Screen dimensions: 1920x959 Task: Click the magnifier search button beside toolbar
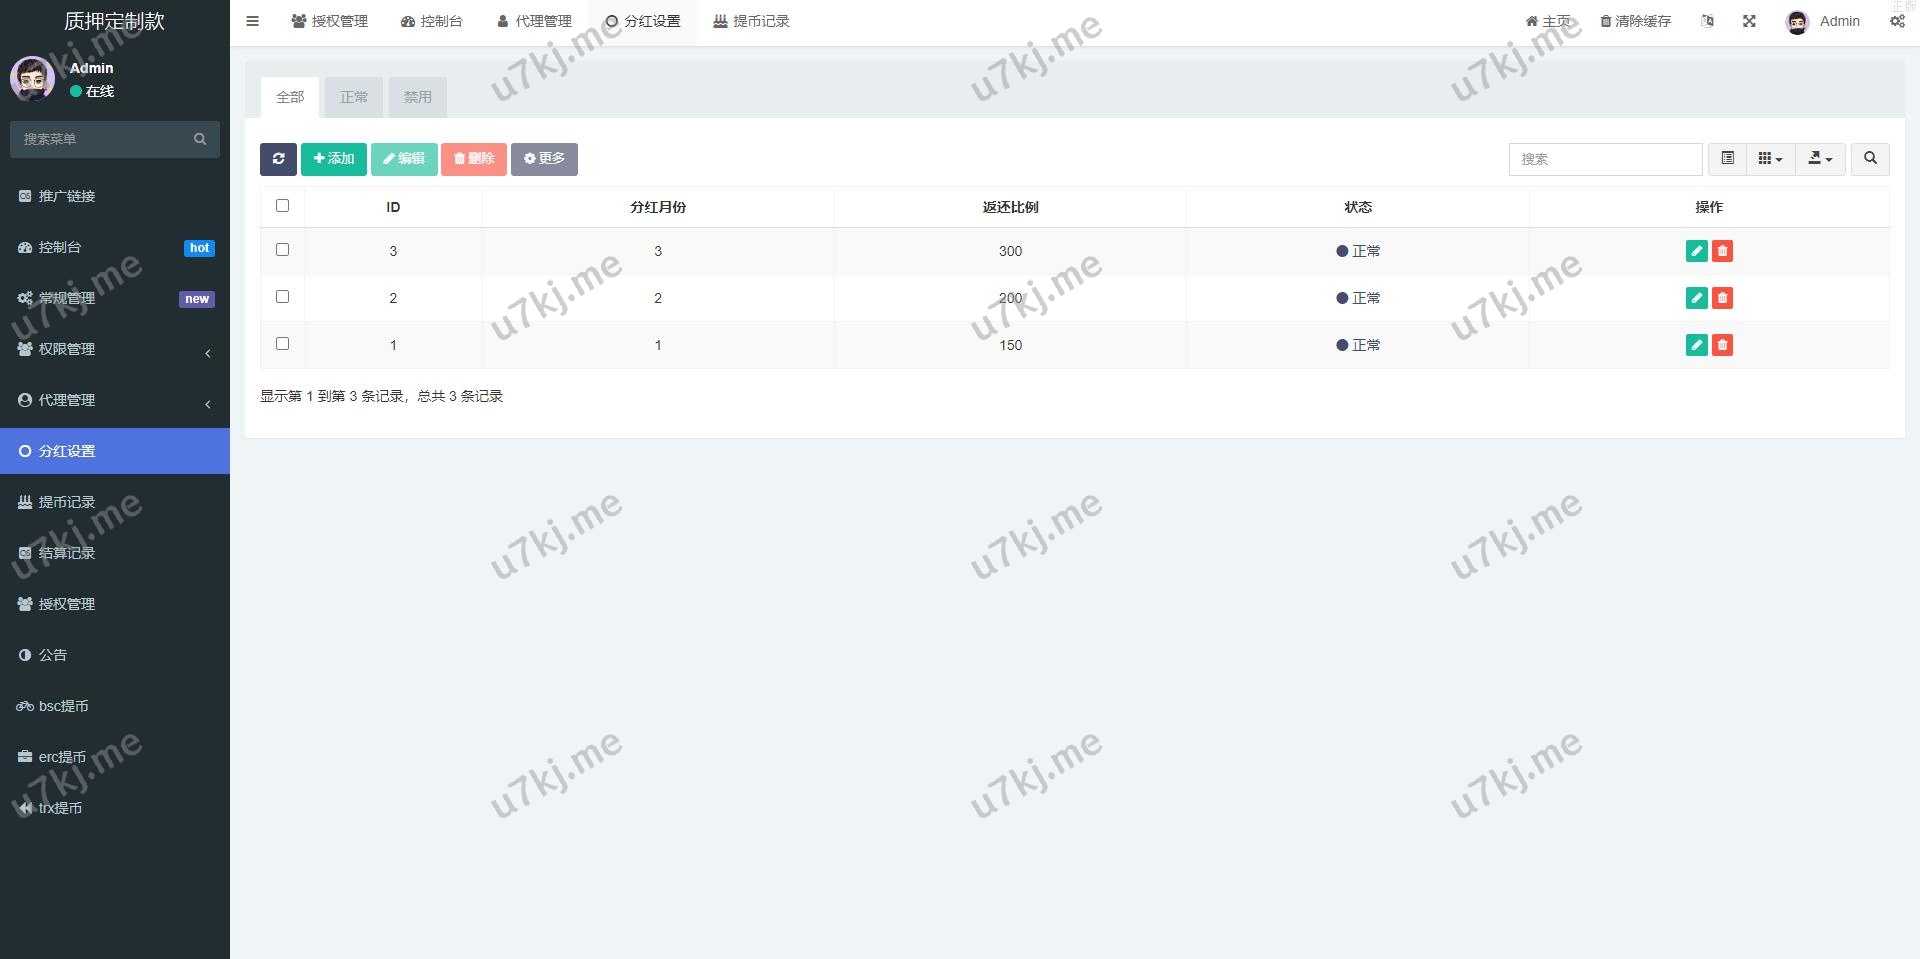[1870, 159]
